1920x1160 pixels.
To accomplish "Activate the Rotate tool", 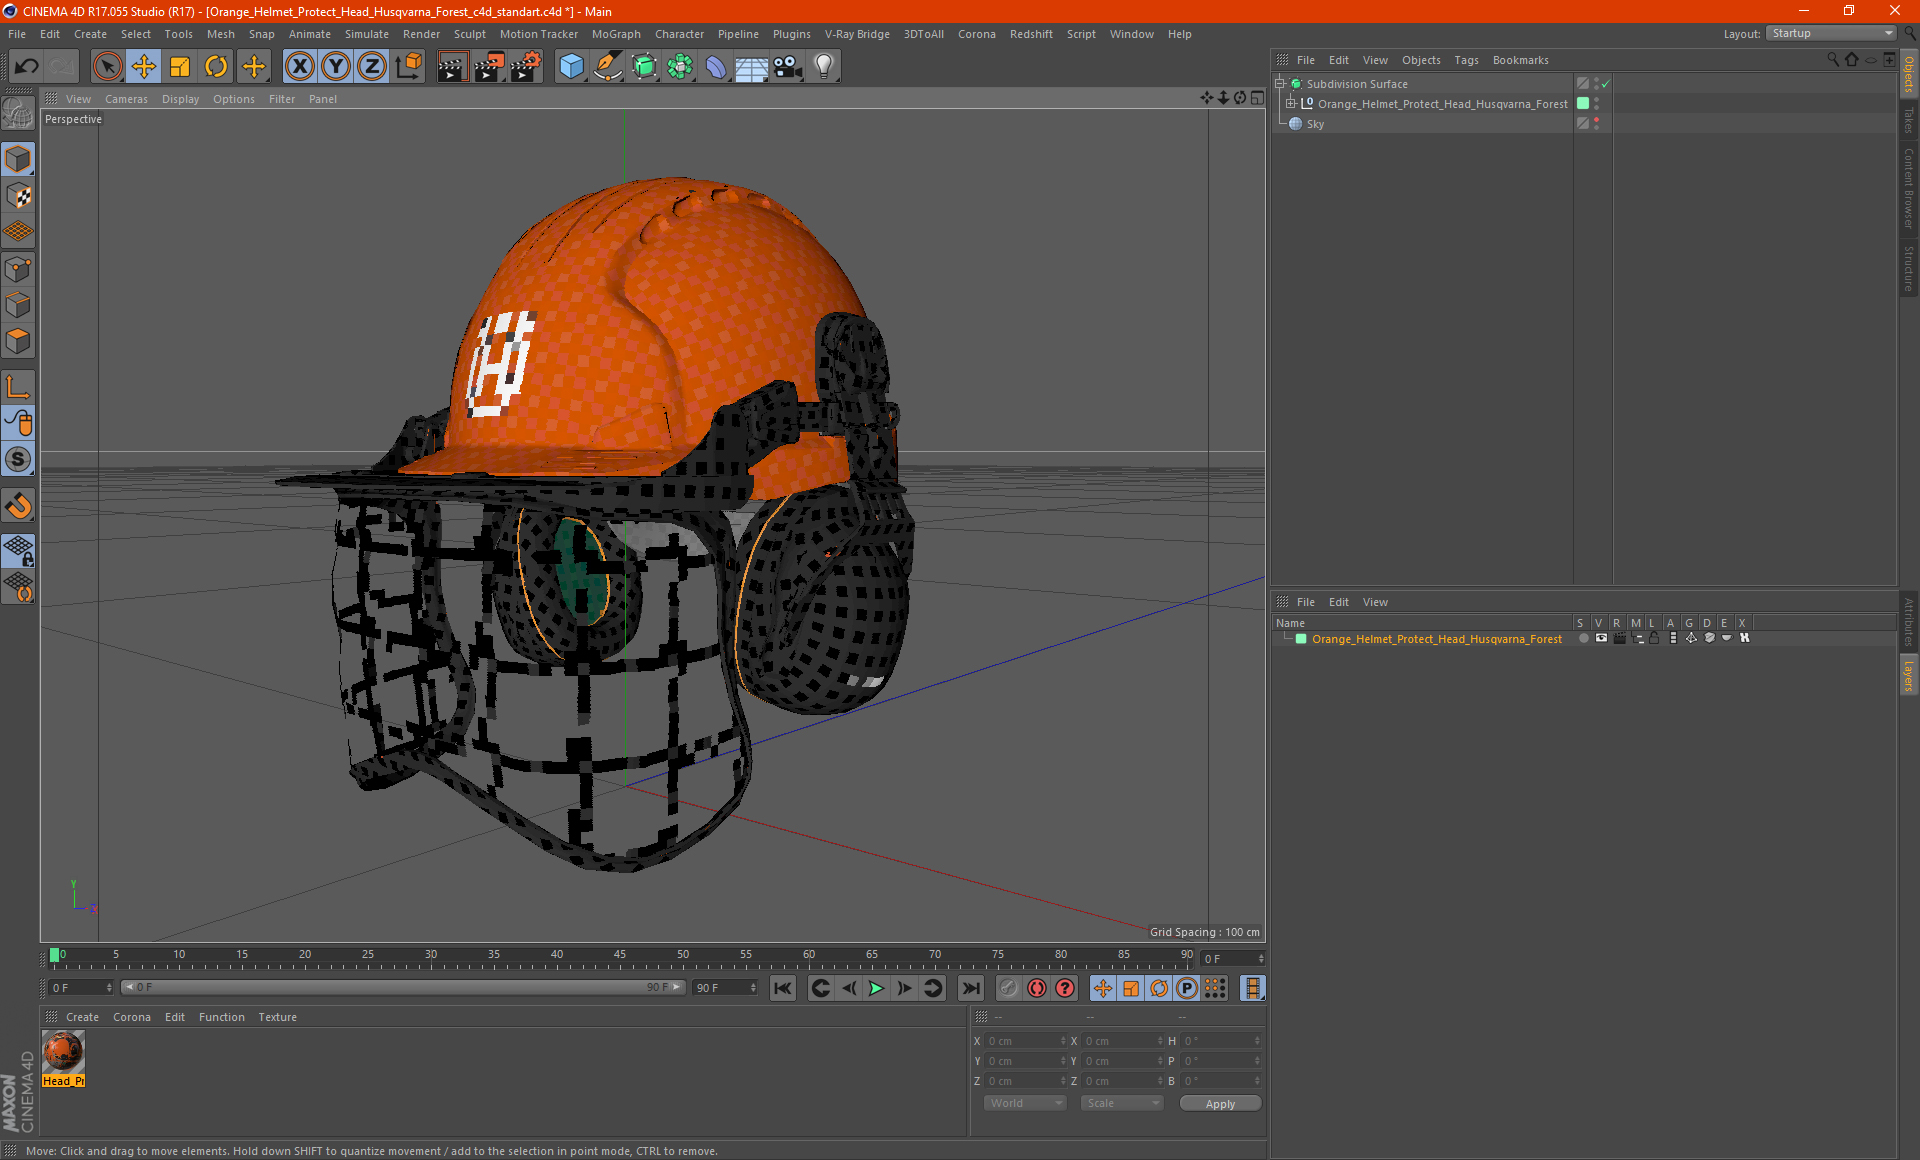I will [216, 67].
